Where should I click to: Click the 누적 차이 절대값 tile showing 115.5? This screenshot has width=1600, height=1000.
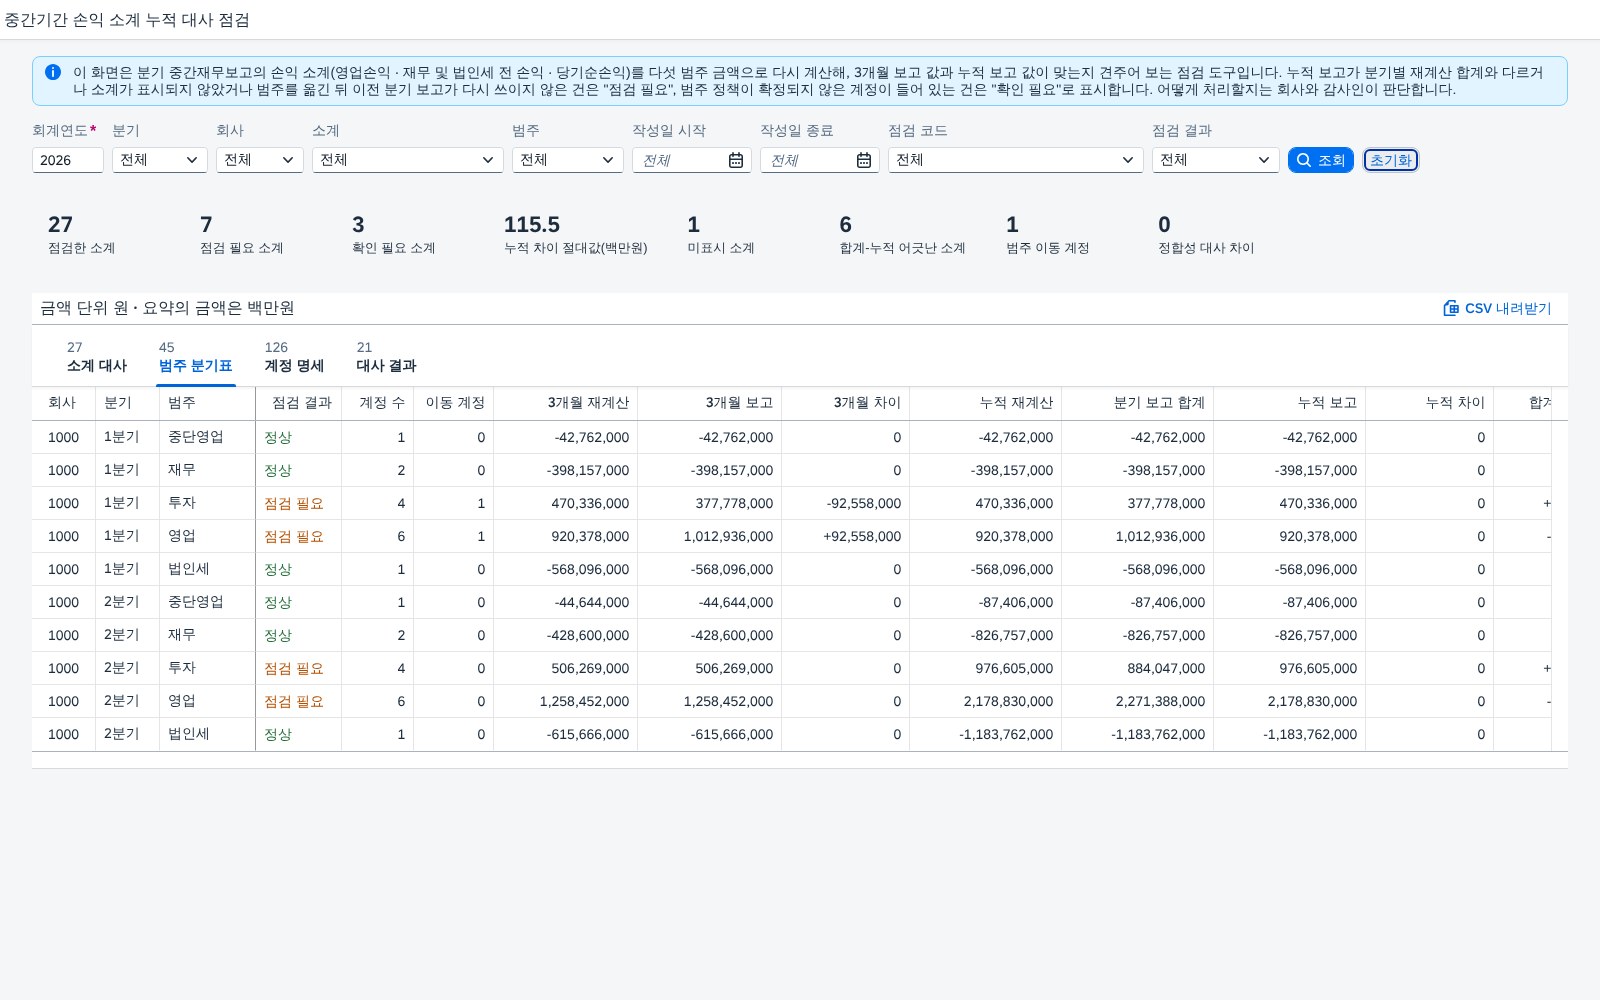click(x=576, y=235)
